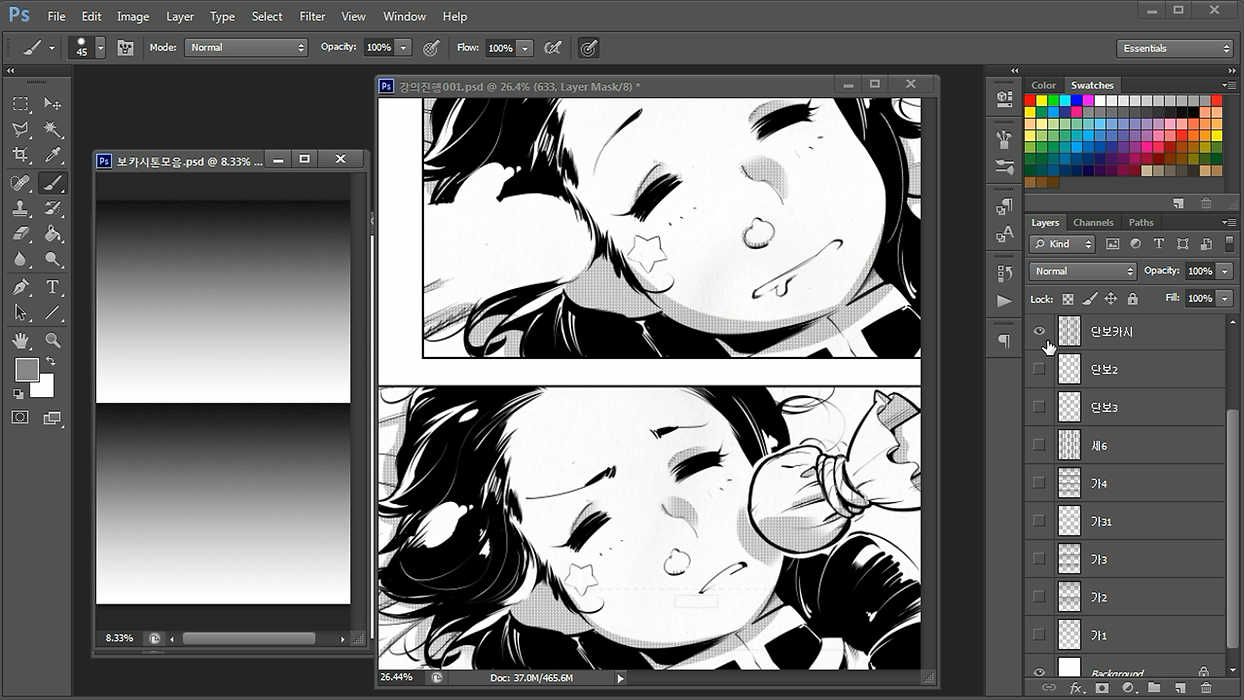This screenshot has height=700, width=1244.
Task: Click the Add layer mask icon
Action: [1102, 688]
